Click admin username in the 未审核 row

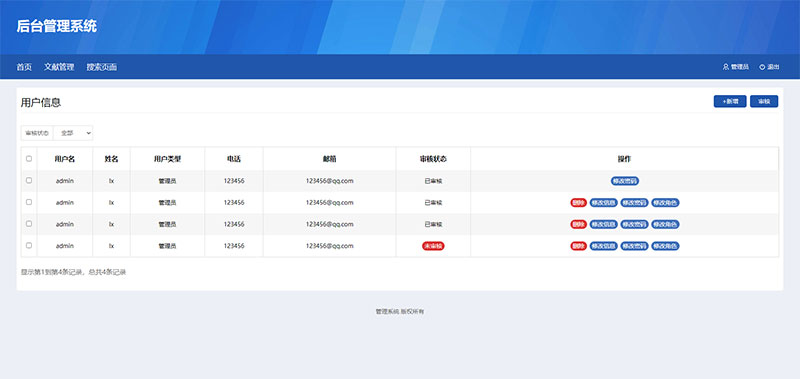[x=65, y=246]
